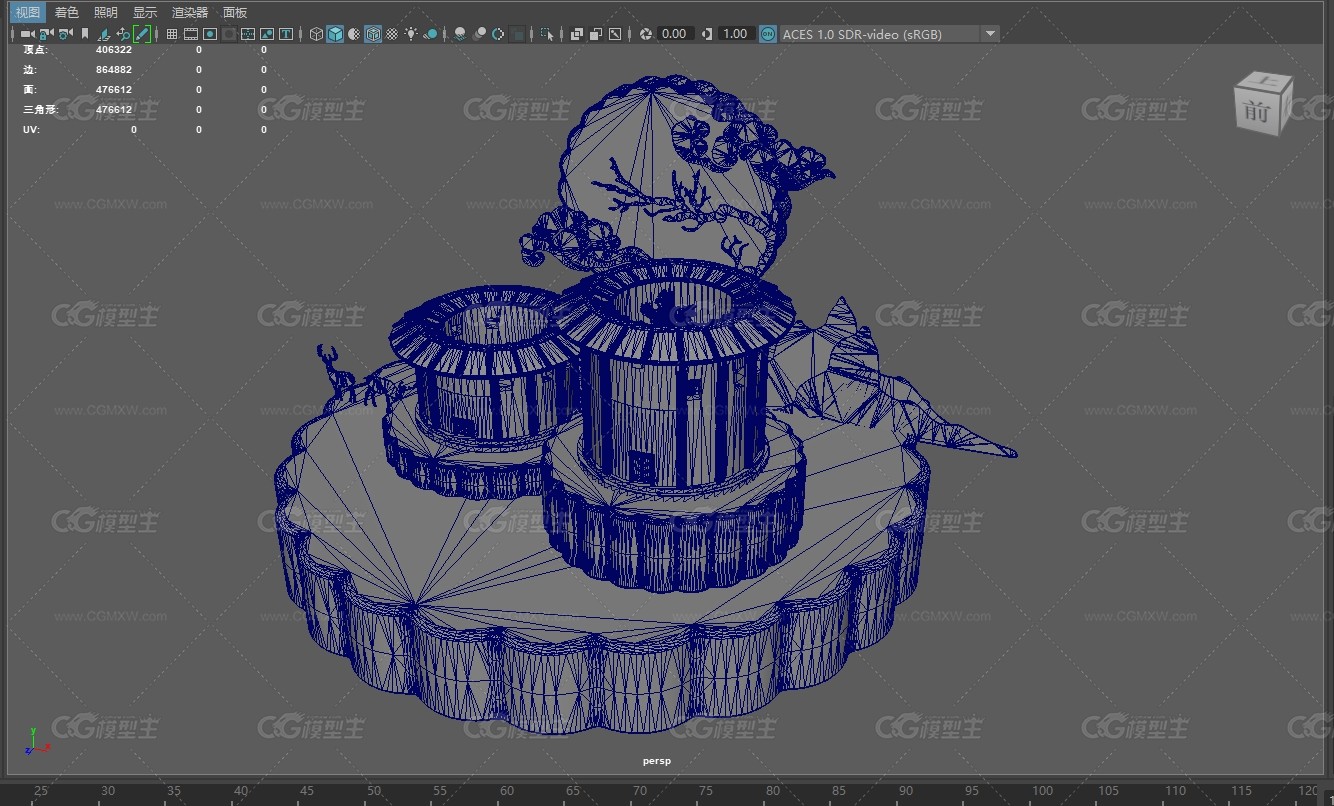The height and width of the screenshot is (806, 1334).
Task: Open camera attributes icon
Action: (x=65, y=34)
